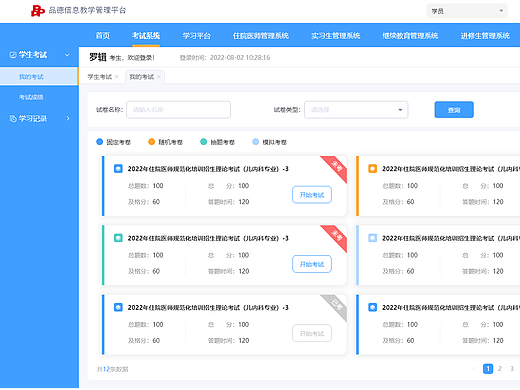
Task: Open the 学习平台 nav item
Action: click(197, 36)
